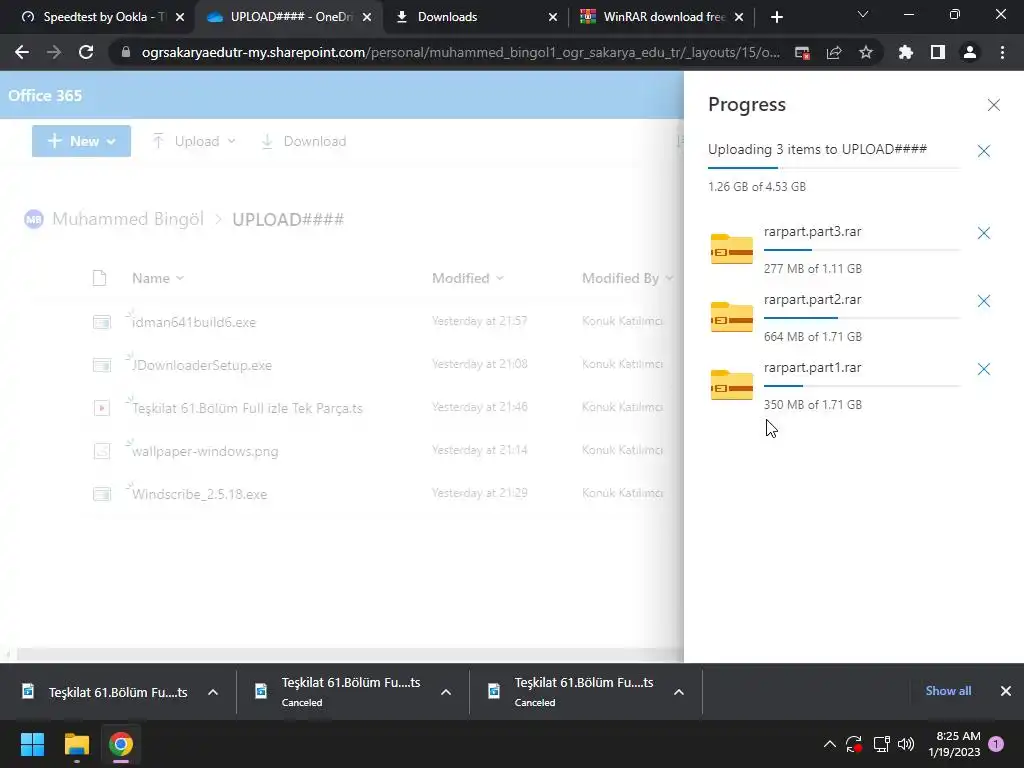Open volume control in system tray

pos(906,744)
